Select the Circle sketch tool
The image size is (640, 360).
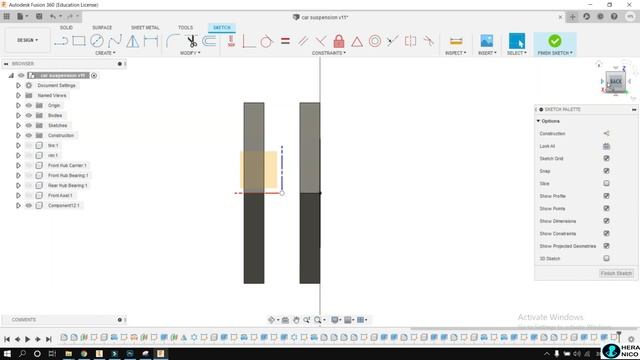click(97, 41)
